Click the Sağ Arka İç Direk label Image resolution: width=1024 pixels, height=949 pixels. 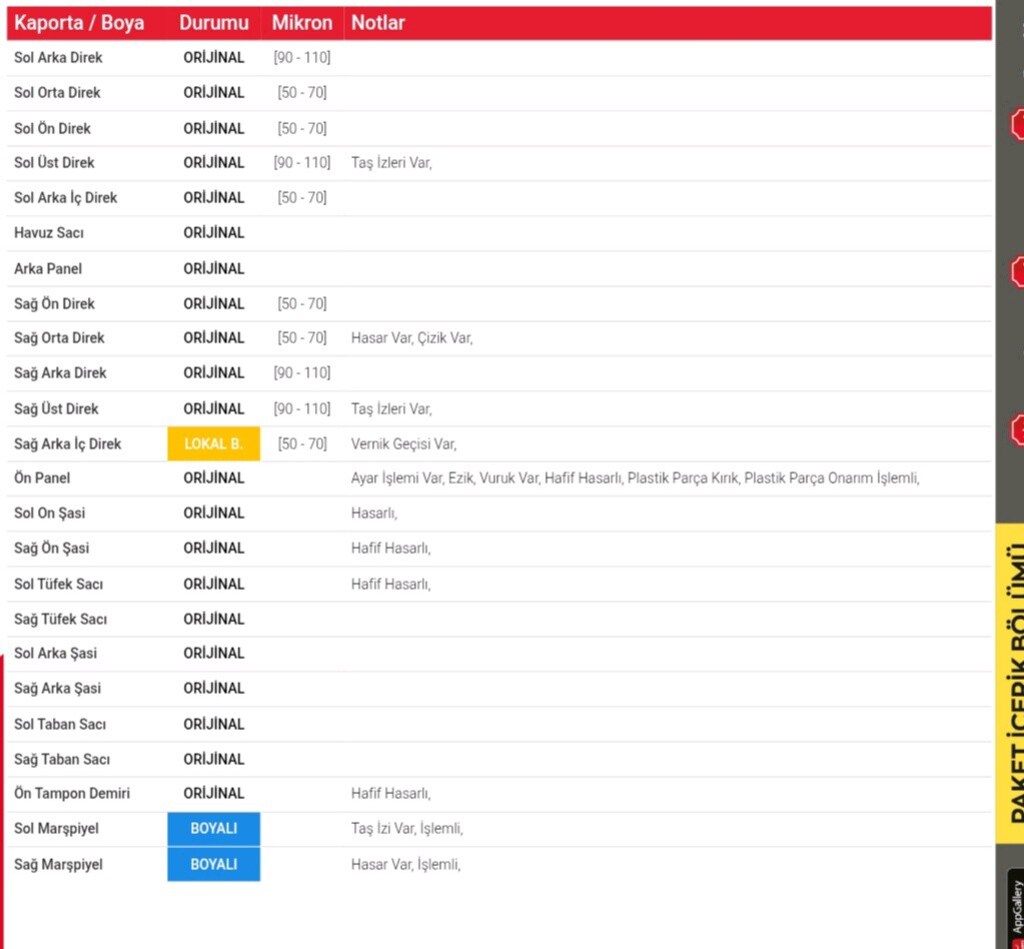pos(67,444)
